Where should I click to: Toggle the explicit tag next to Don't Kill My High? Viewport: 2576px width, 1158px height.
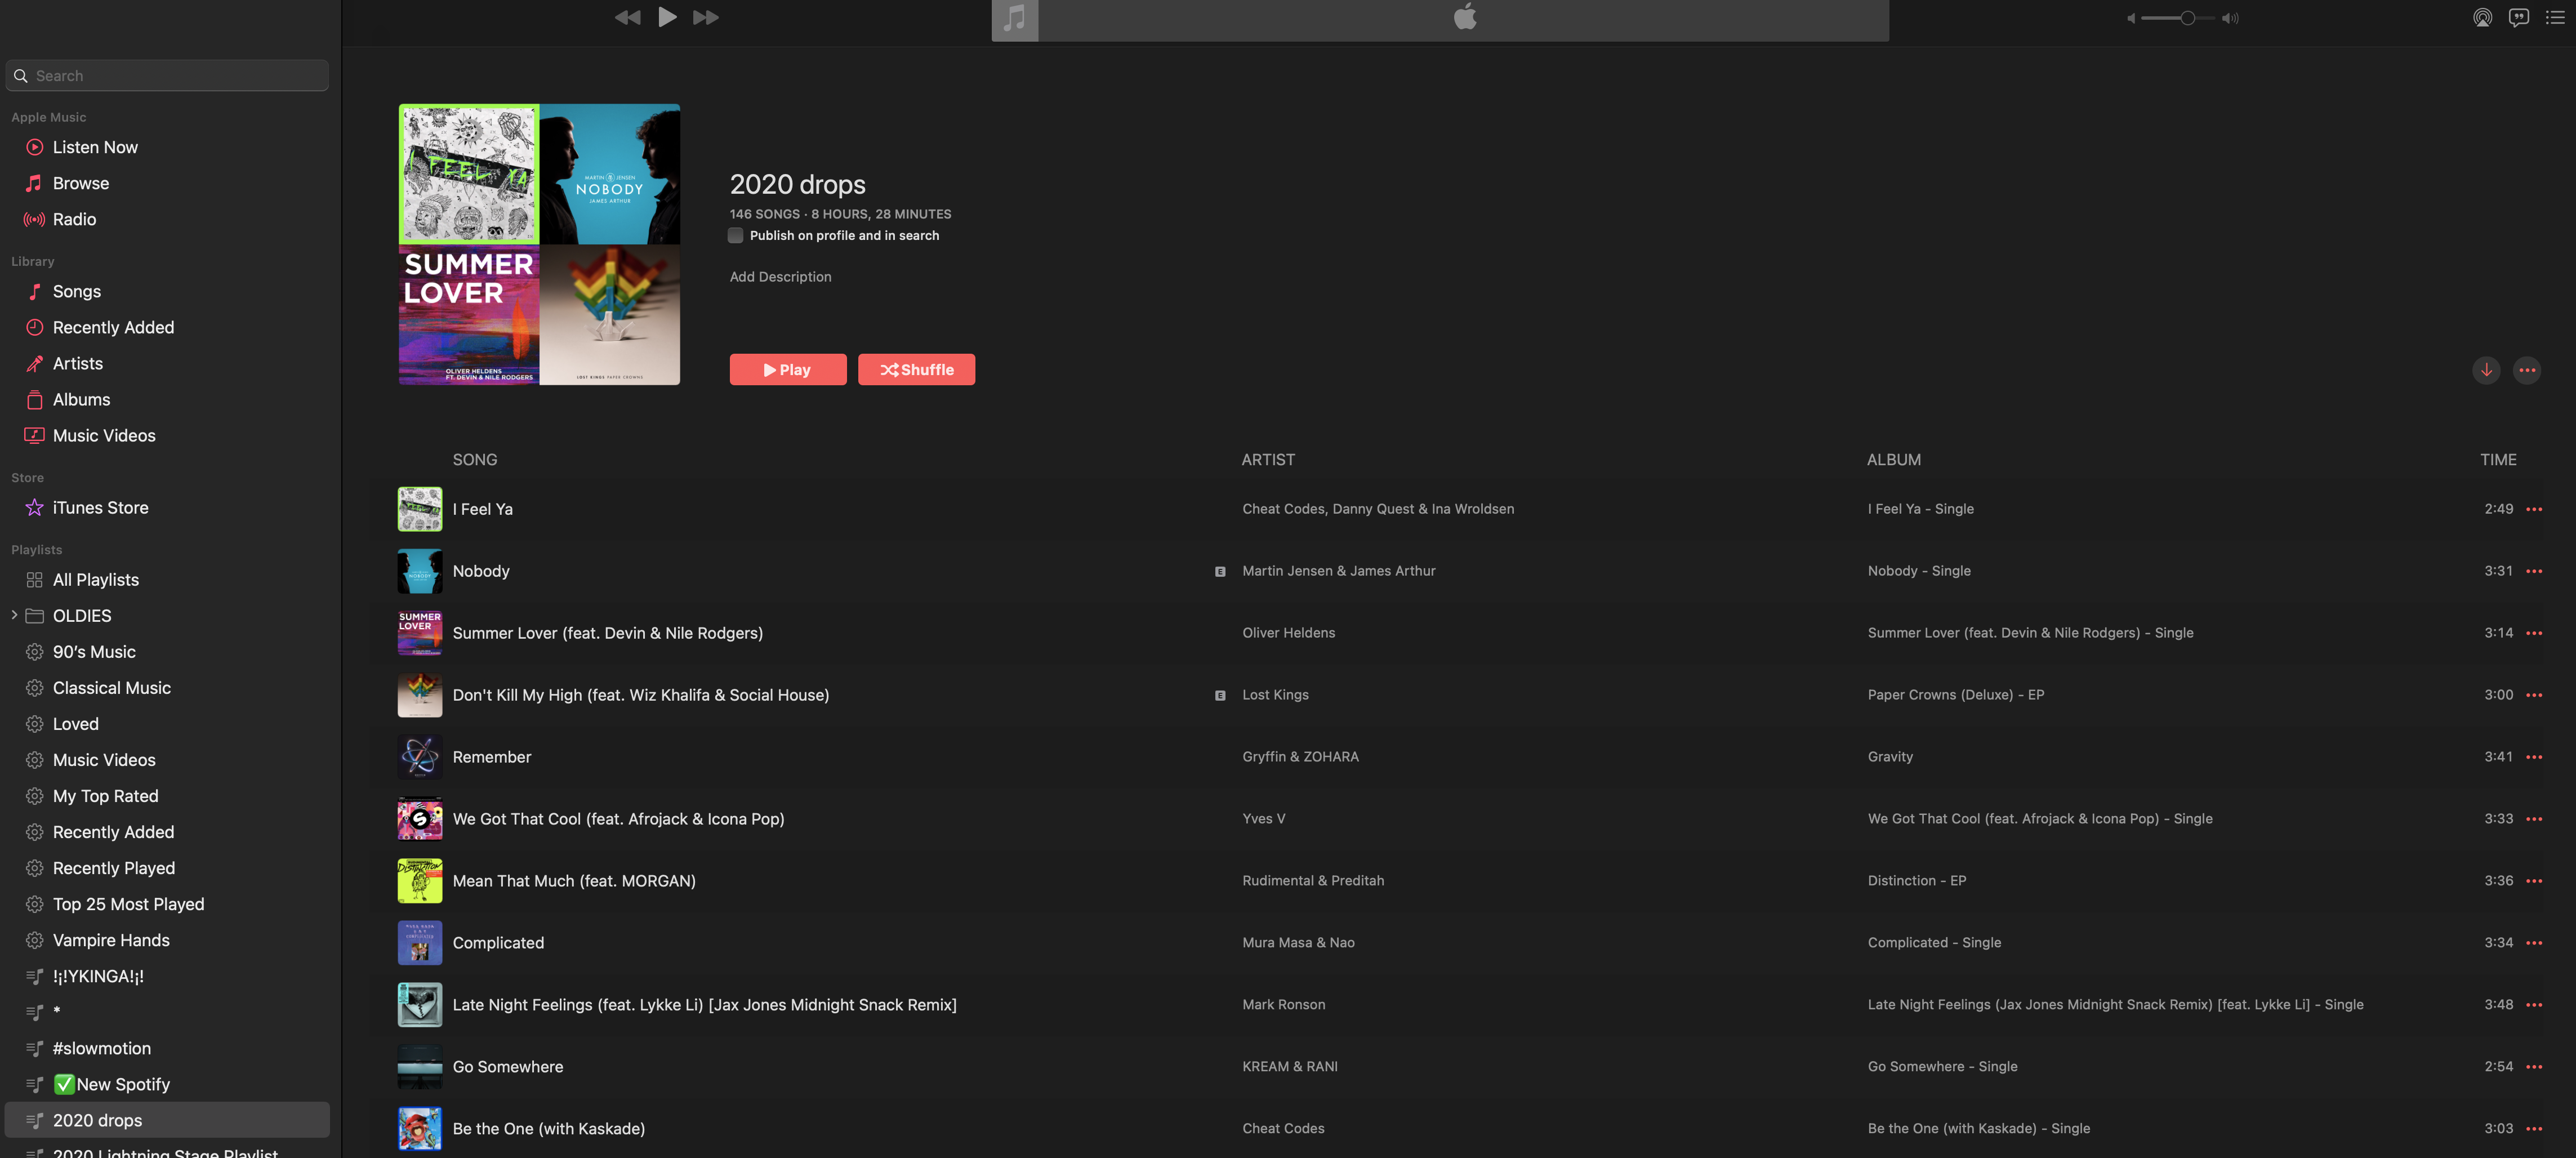point(1219,695)
